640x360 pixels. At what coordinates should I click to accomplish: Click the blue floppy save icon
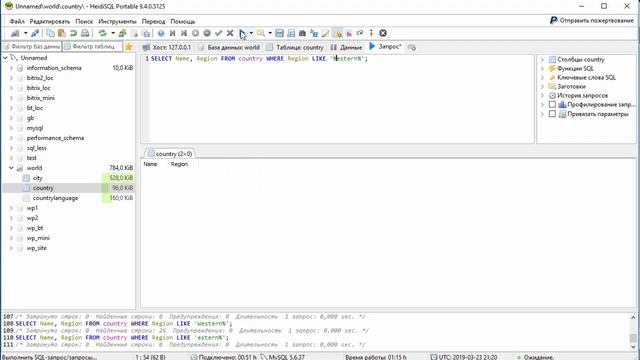279,33
